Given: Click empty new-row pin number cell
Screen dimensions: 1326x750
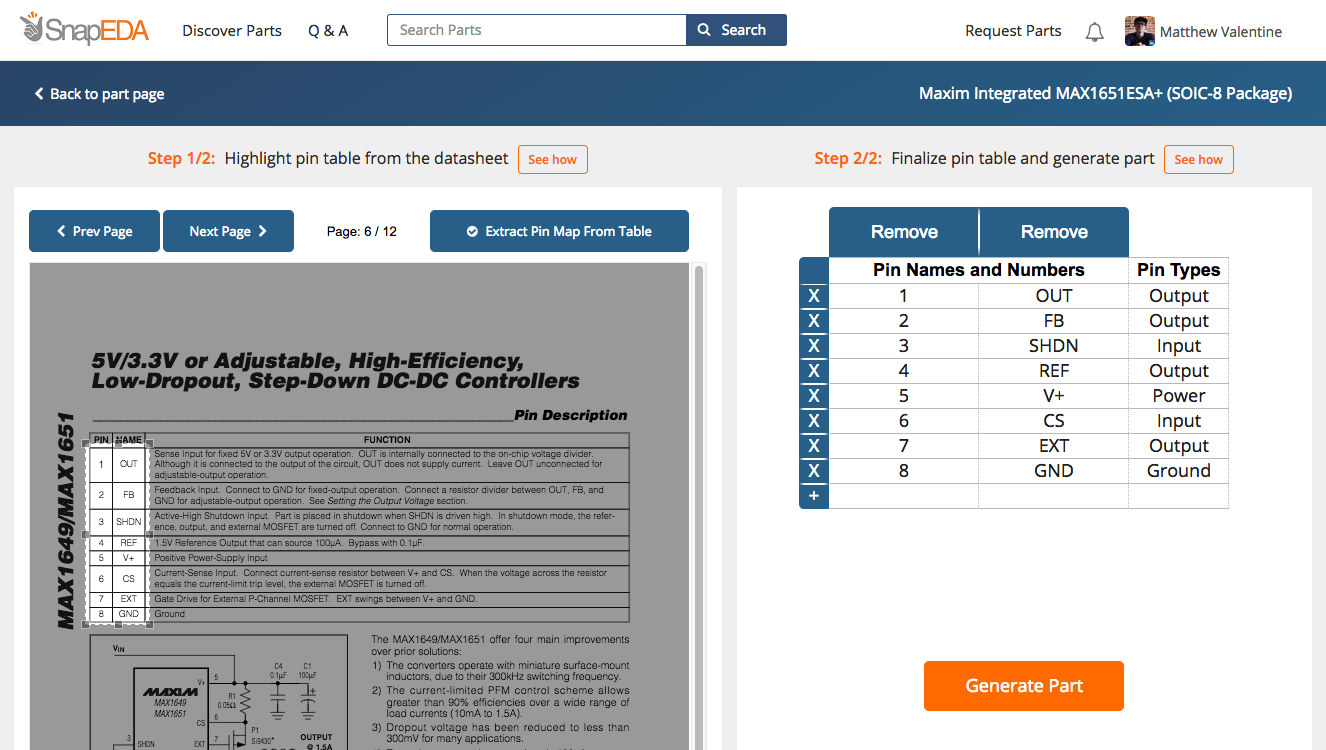Looking at the screenshot, I should click(904, 496).
